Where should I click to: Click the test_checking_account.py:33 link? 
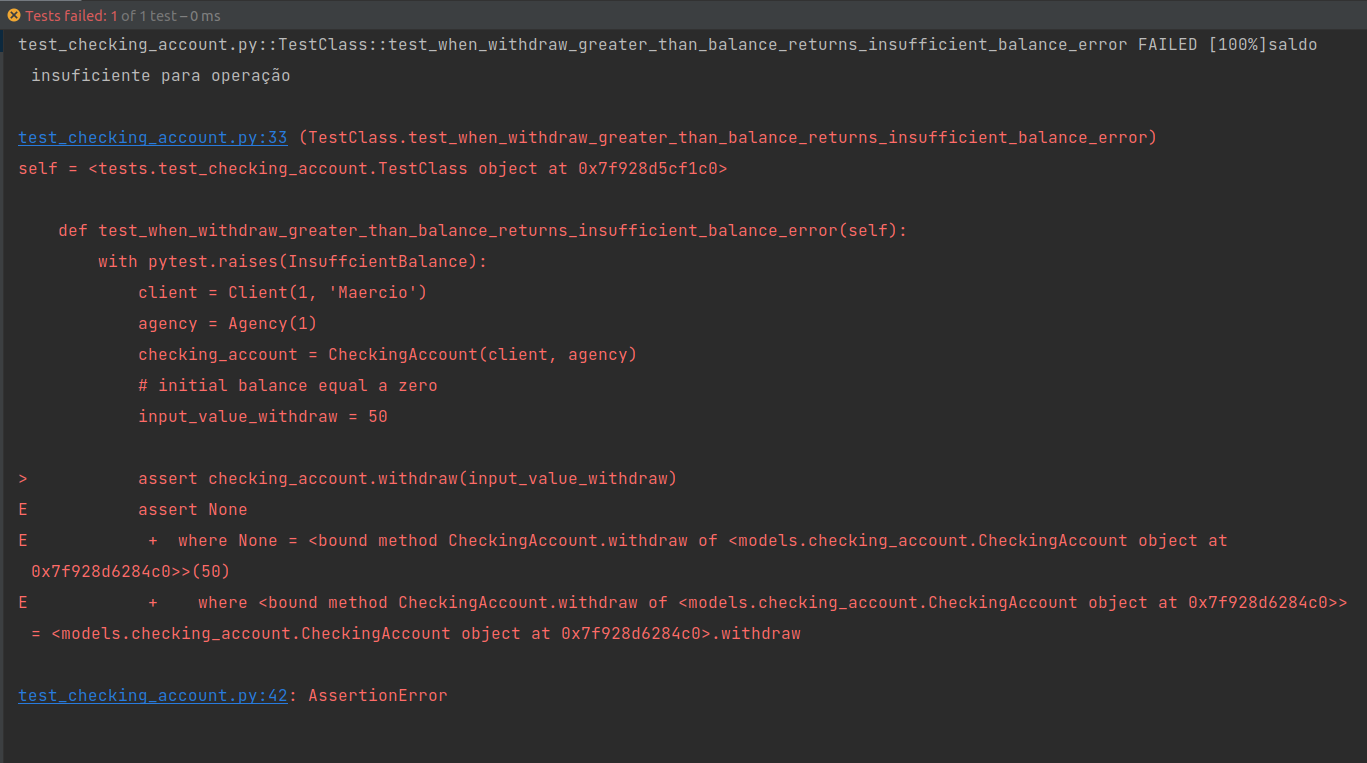[x=153, y=137]
